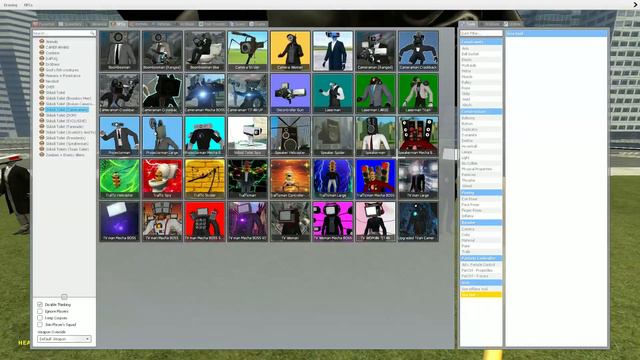
Task: Choose the Camera Woman icon on yellow background
Action: click(290, 51)
